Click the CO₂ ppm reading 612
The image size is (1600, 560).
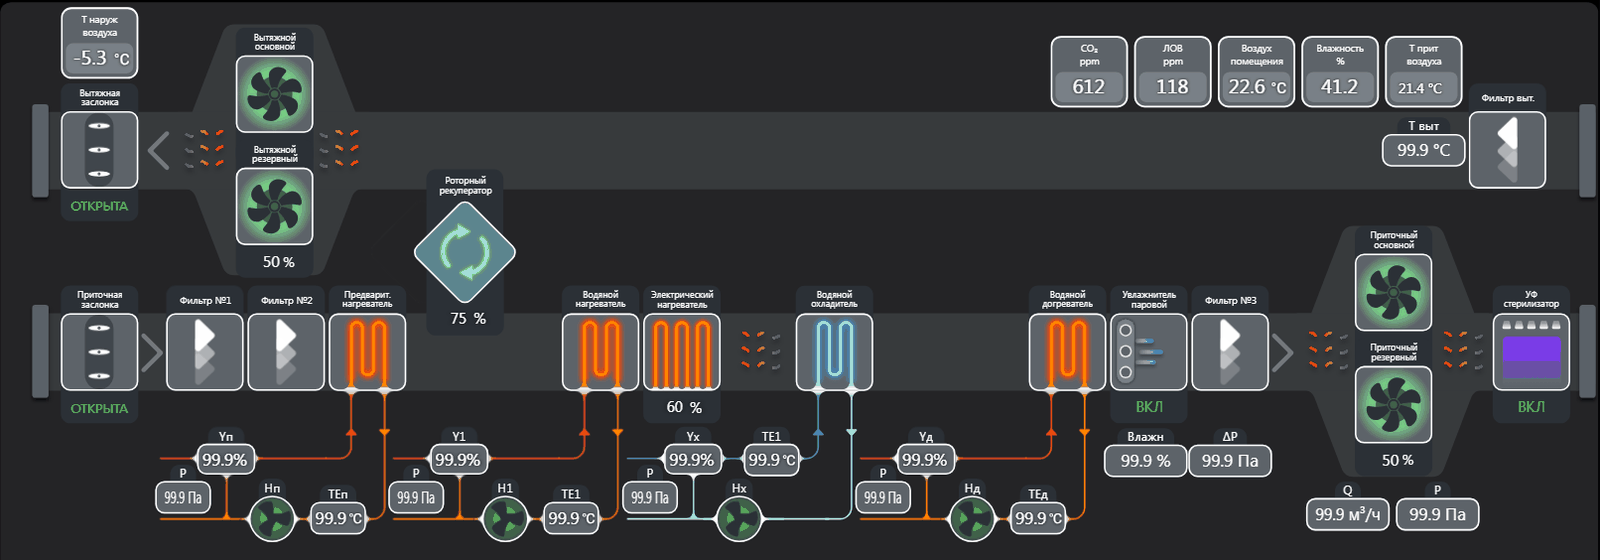point(1089,87)
